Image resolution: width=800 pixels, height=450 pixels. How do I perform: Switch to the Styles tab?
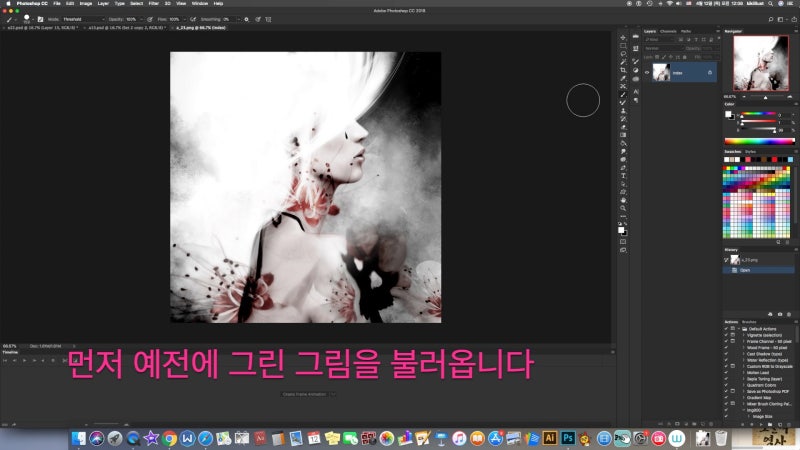(750, 152)
